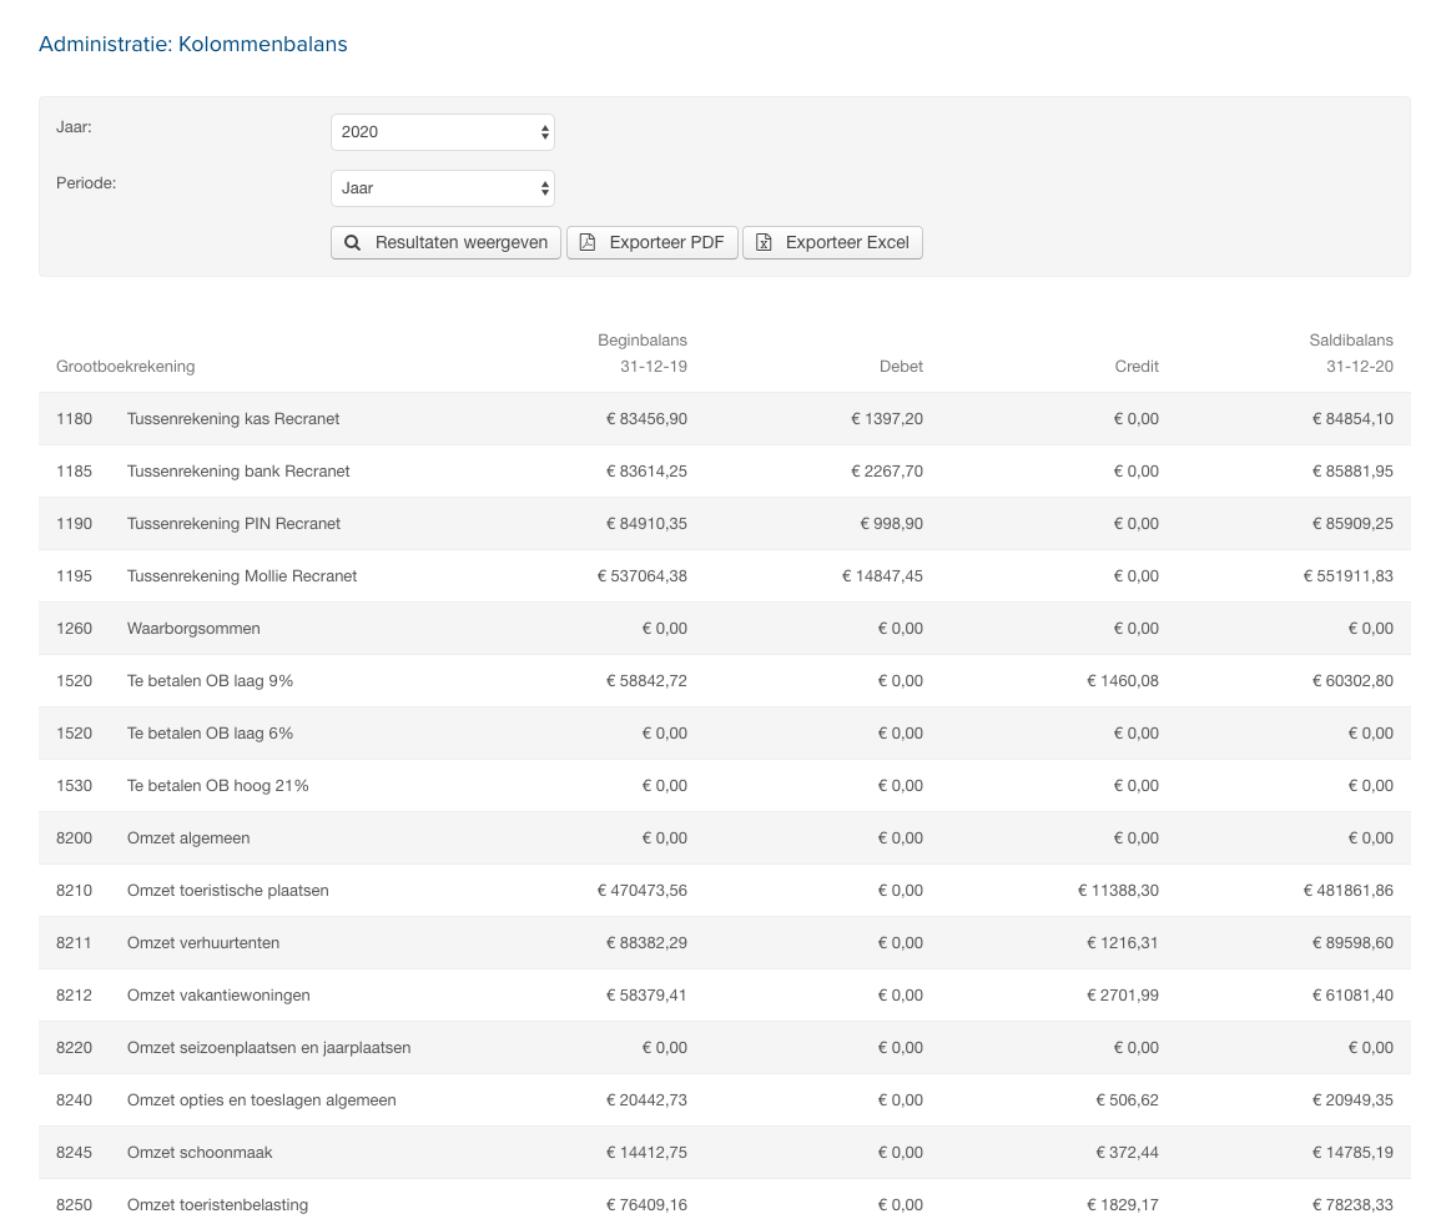Open the Periode dropdown
1441x1229 pixels.
[x=442, y=188]
